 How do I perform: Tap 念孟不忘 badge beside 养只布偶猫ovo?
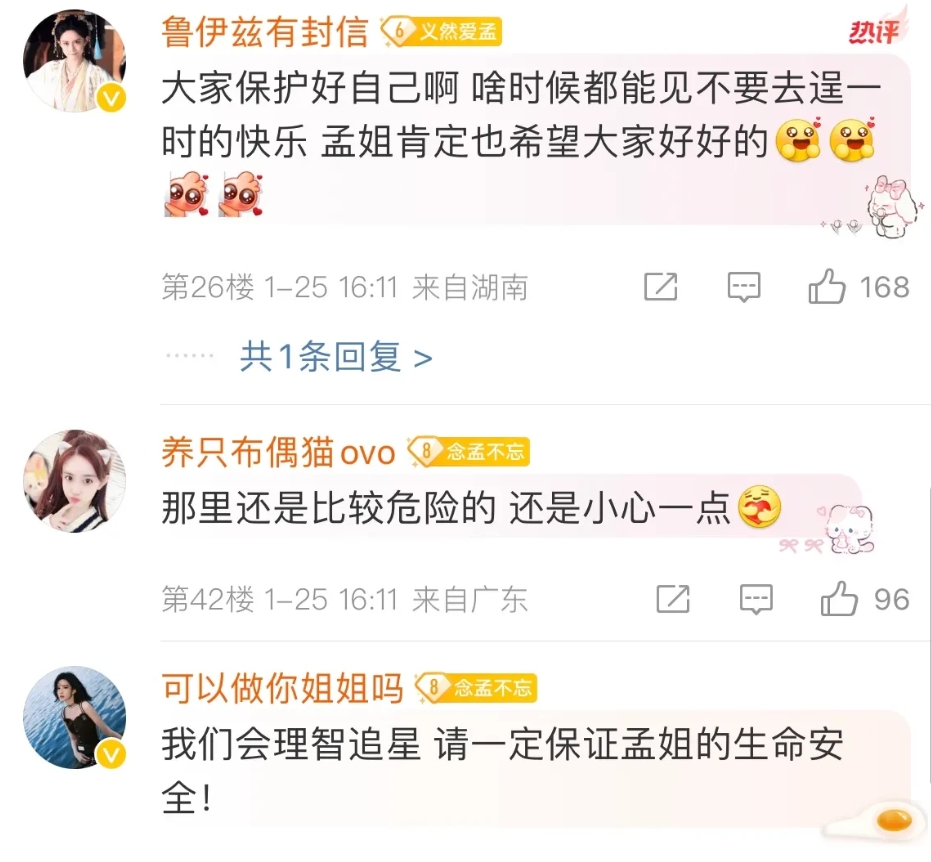pyautogui.click(x=468, y=452)
